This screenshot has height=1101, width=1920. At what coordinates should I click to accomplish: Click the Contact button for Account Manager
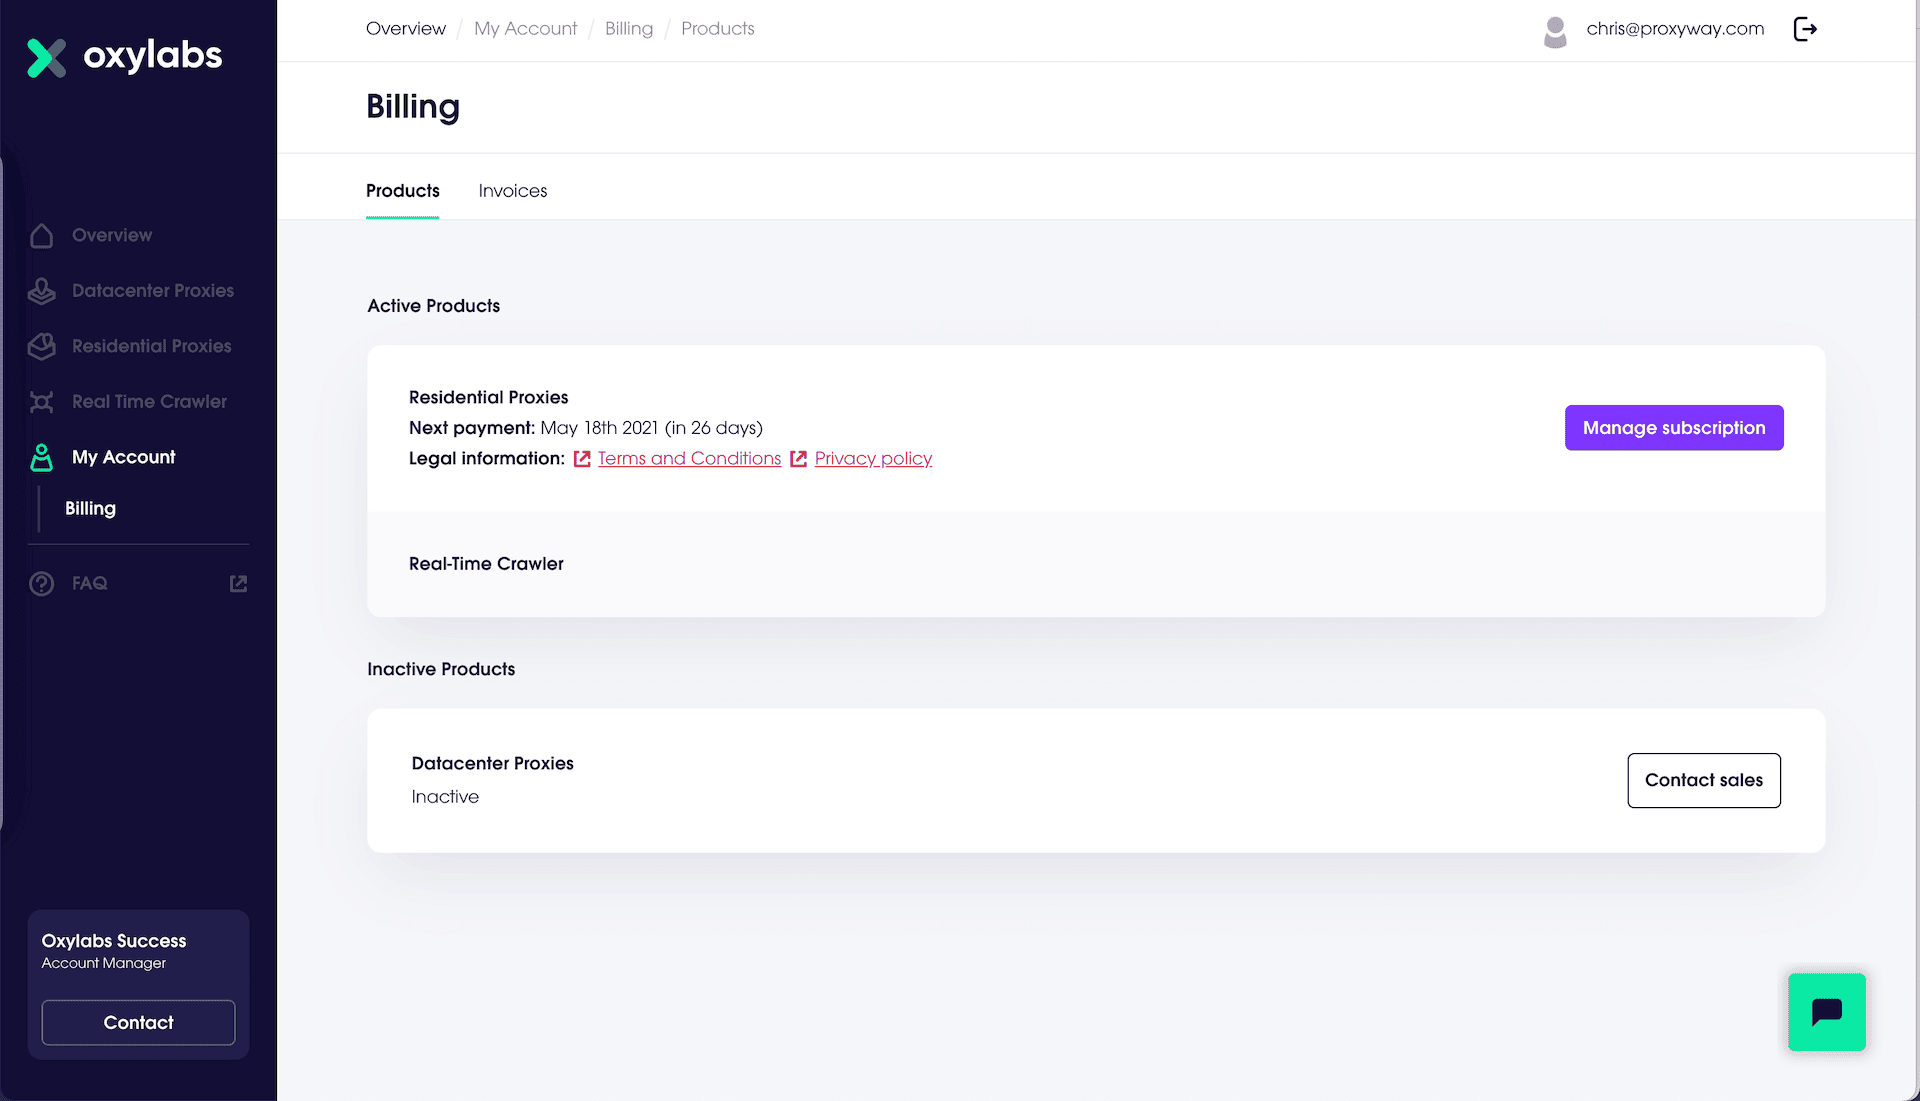click(x=138, y=1022)
